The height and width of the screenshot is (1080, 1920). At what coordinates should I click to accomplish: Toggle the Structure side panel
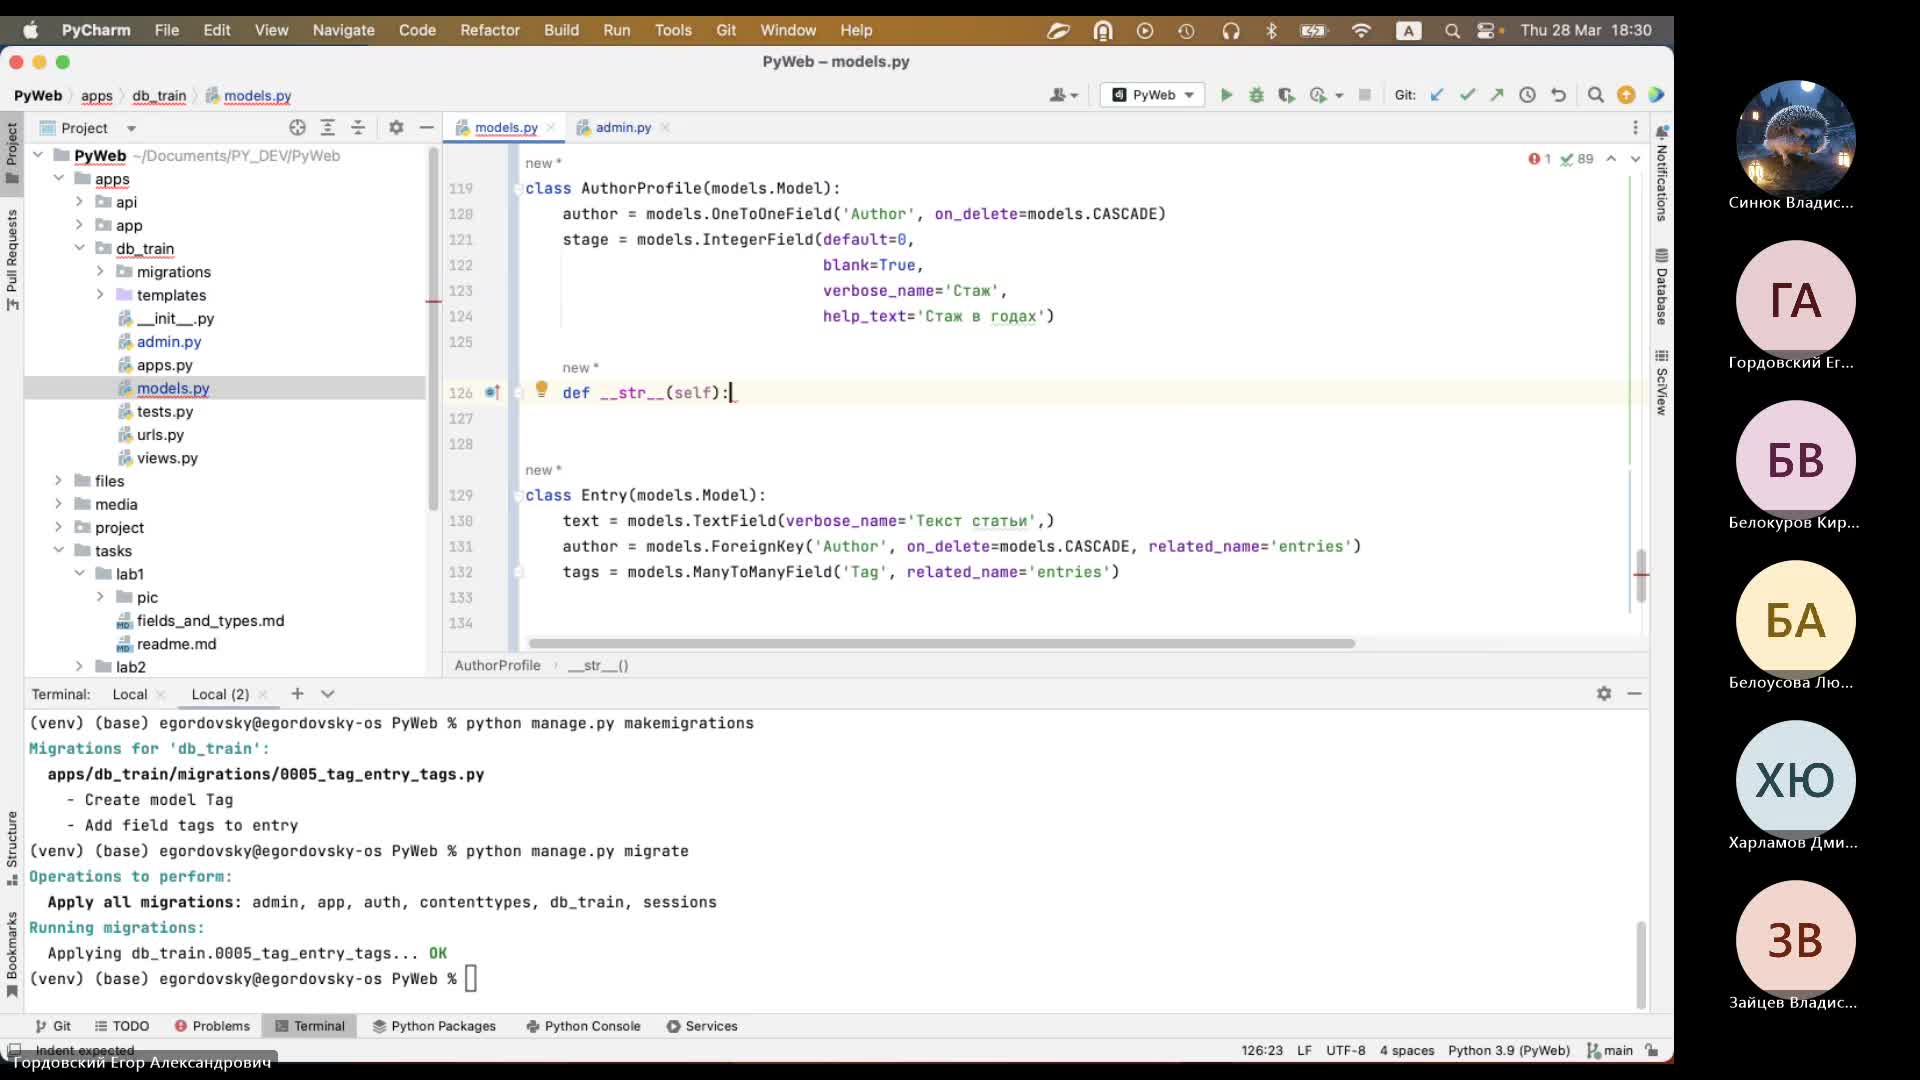click(12, 848)
